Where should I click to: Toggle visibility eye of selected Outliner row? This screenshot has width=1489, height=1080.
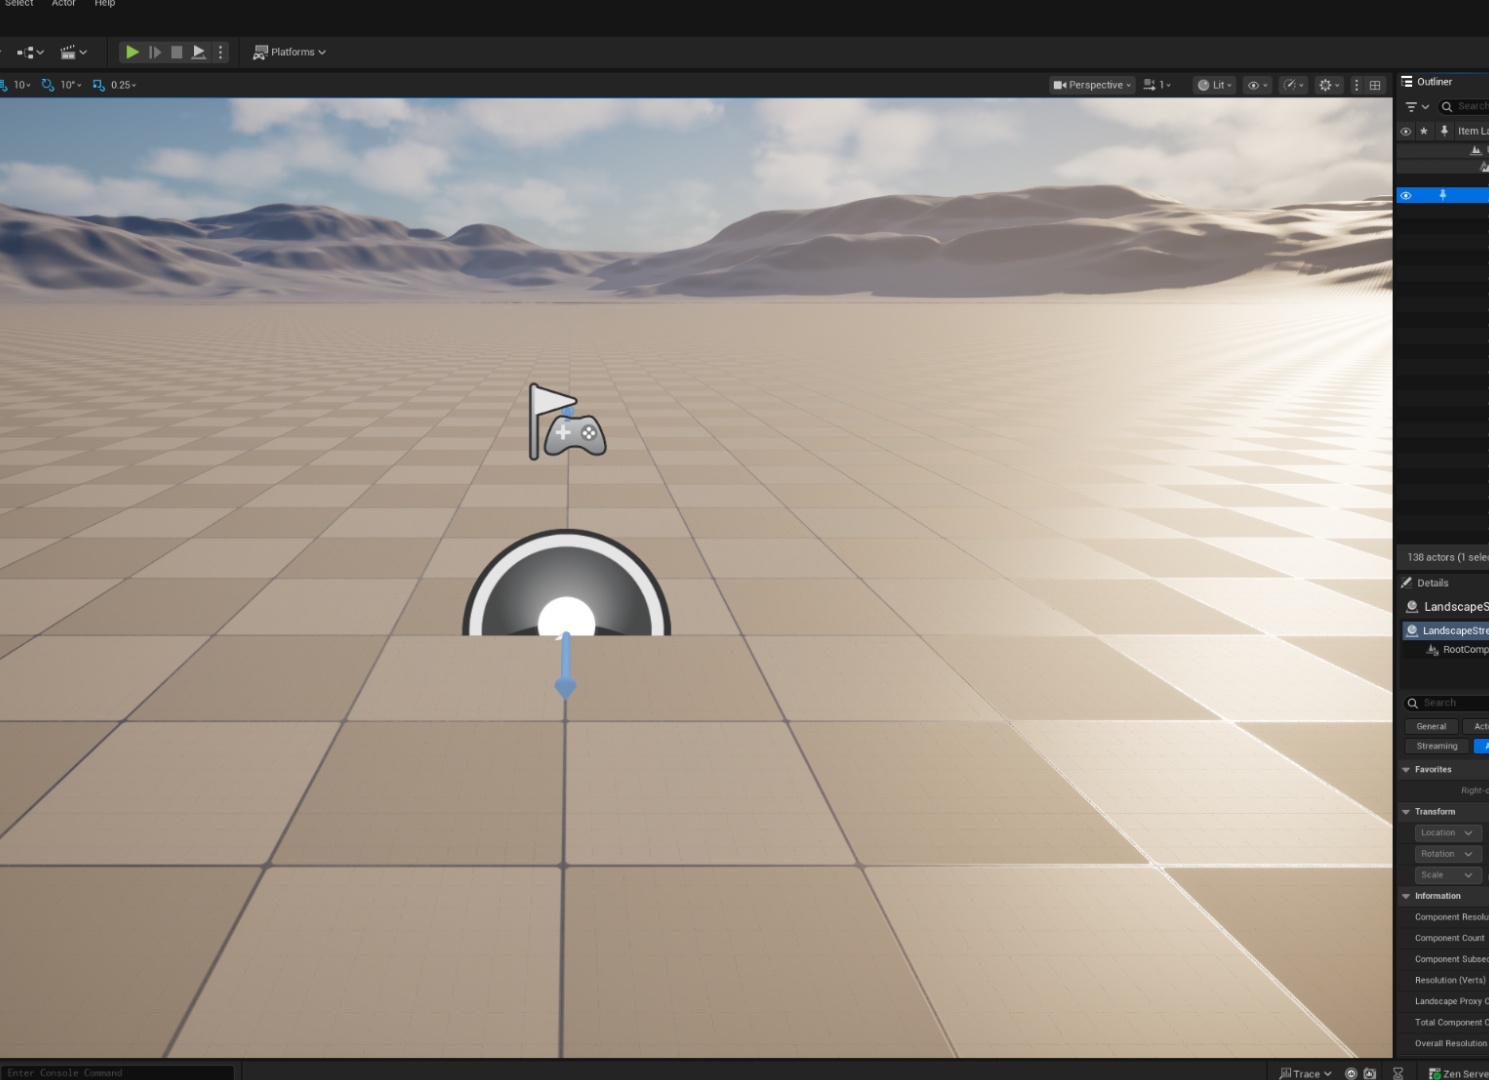(x=1405, y=195)
